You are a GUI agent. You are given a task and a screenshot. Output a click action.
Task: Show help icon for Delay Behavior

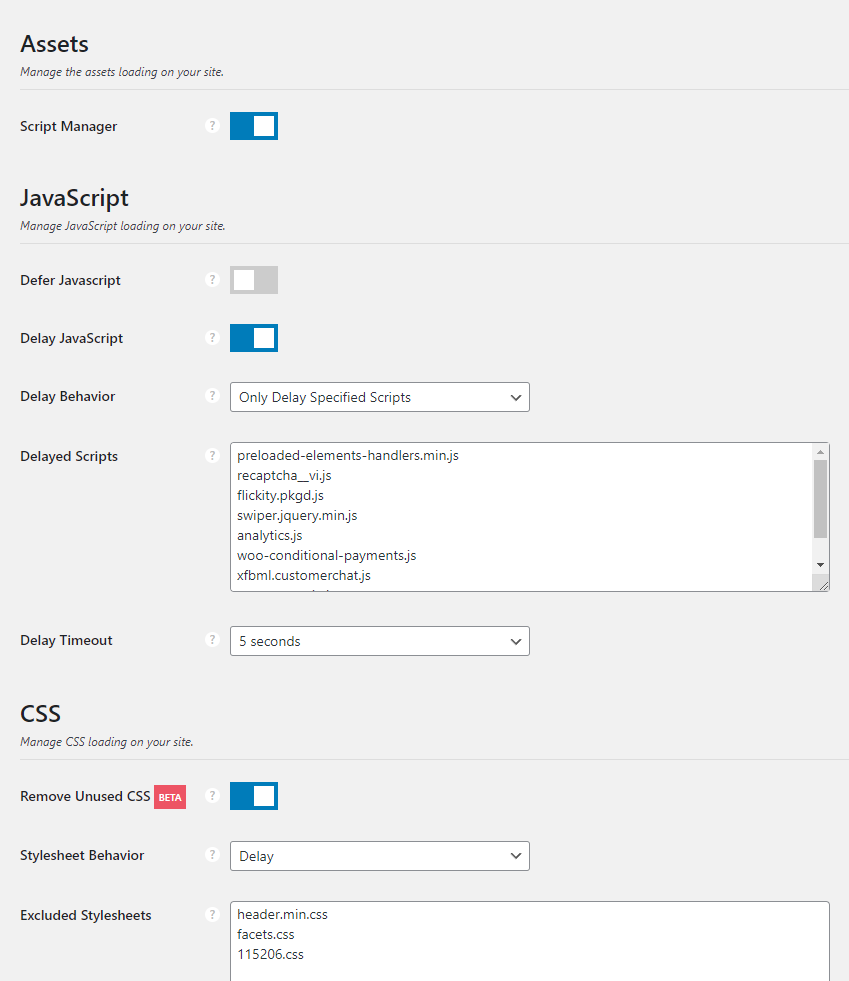pyautogui.click(x=212, y=396)
